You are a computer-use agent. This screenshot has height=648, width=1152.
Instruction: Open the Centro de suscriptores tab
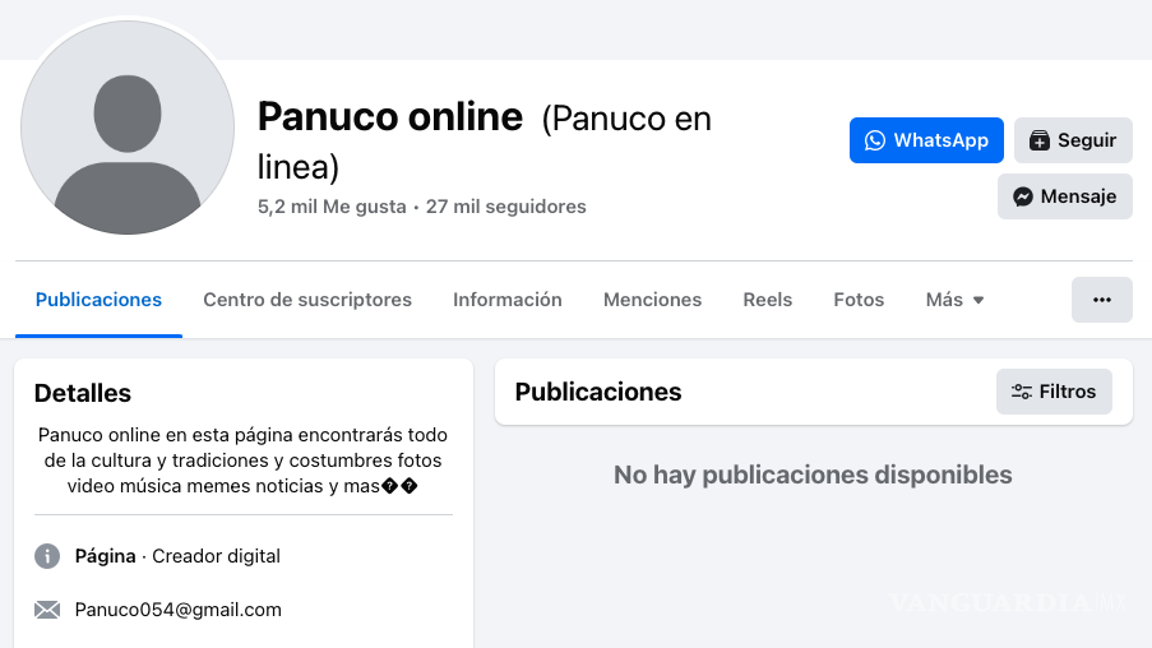(307, 299)
